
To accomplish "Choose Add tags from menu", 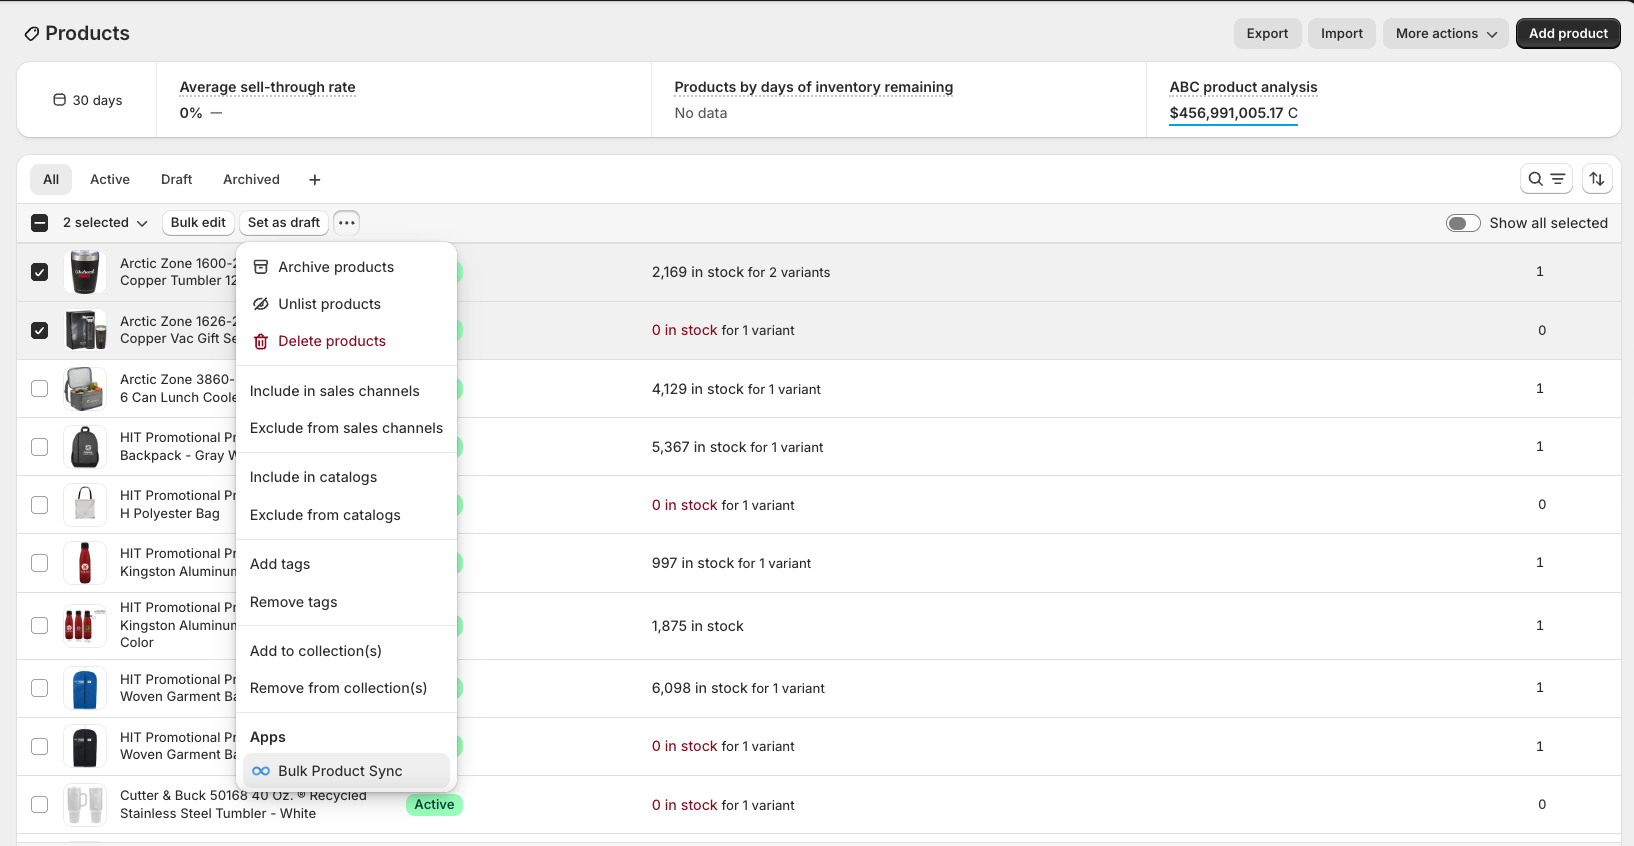I will coord(346,564).
